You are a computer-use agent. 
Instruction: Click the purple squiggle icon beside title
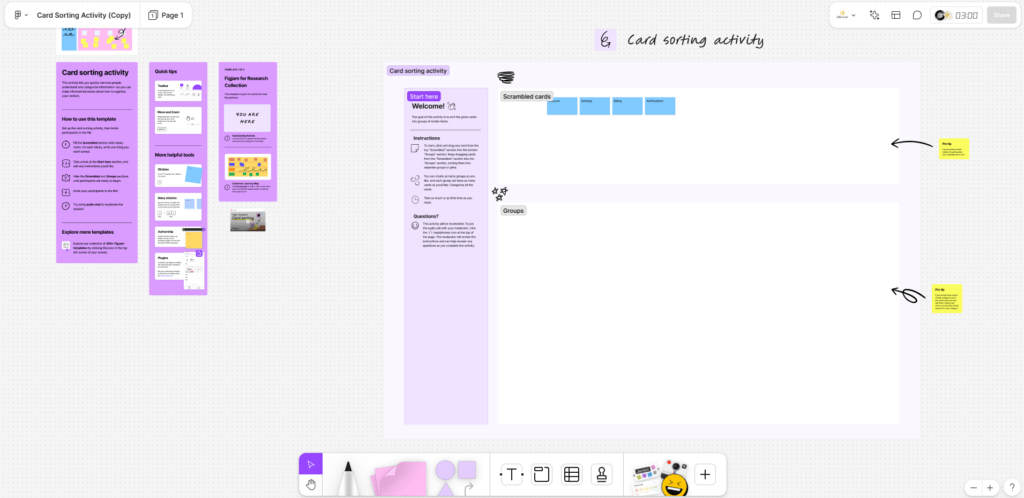pyautogui.click(x=605, y=40)
